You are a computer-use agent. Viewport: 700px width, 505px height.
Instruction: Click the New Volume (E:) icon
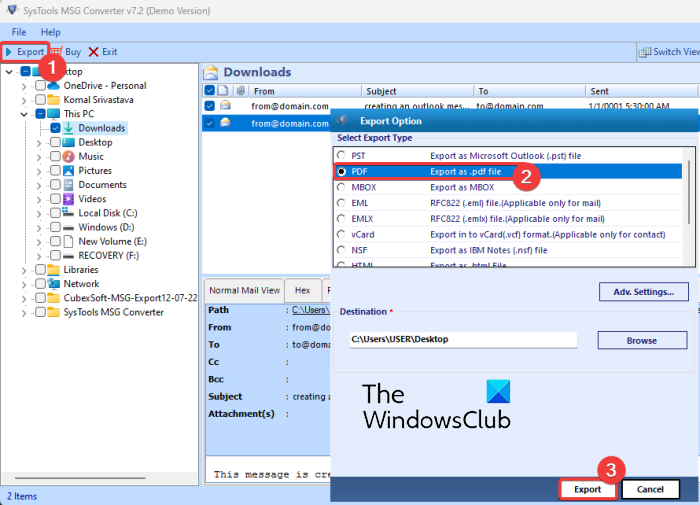click(69, 242)
